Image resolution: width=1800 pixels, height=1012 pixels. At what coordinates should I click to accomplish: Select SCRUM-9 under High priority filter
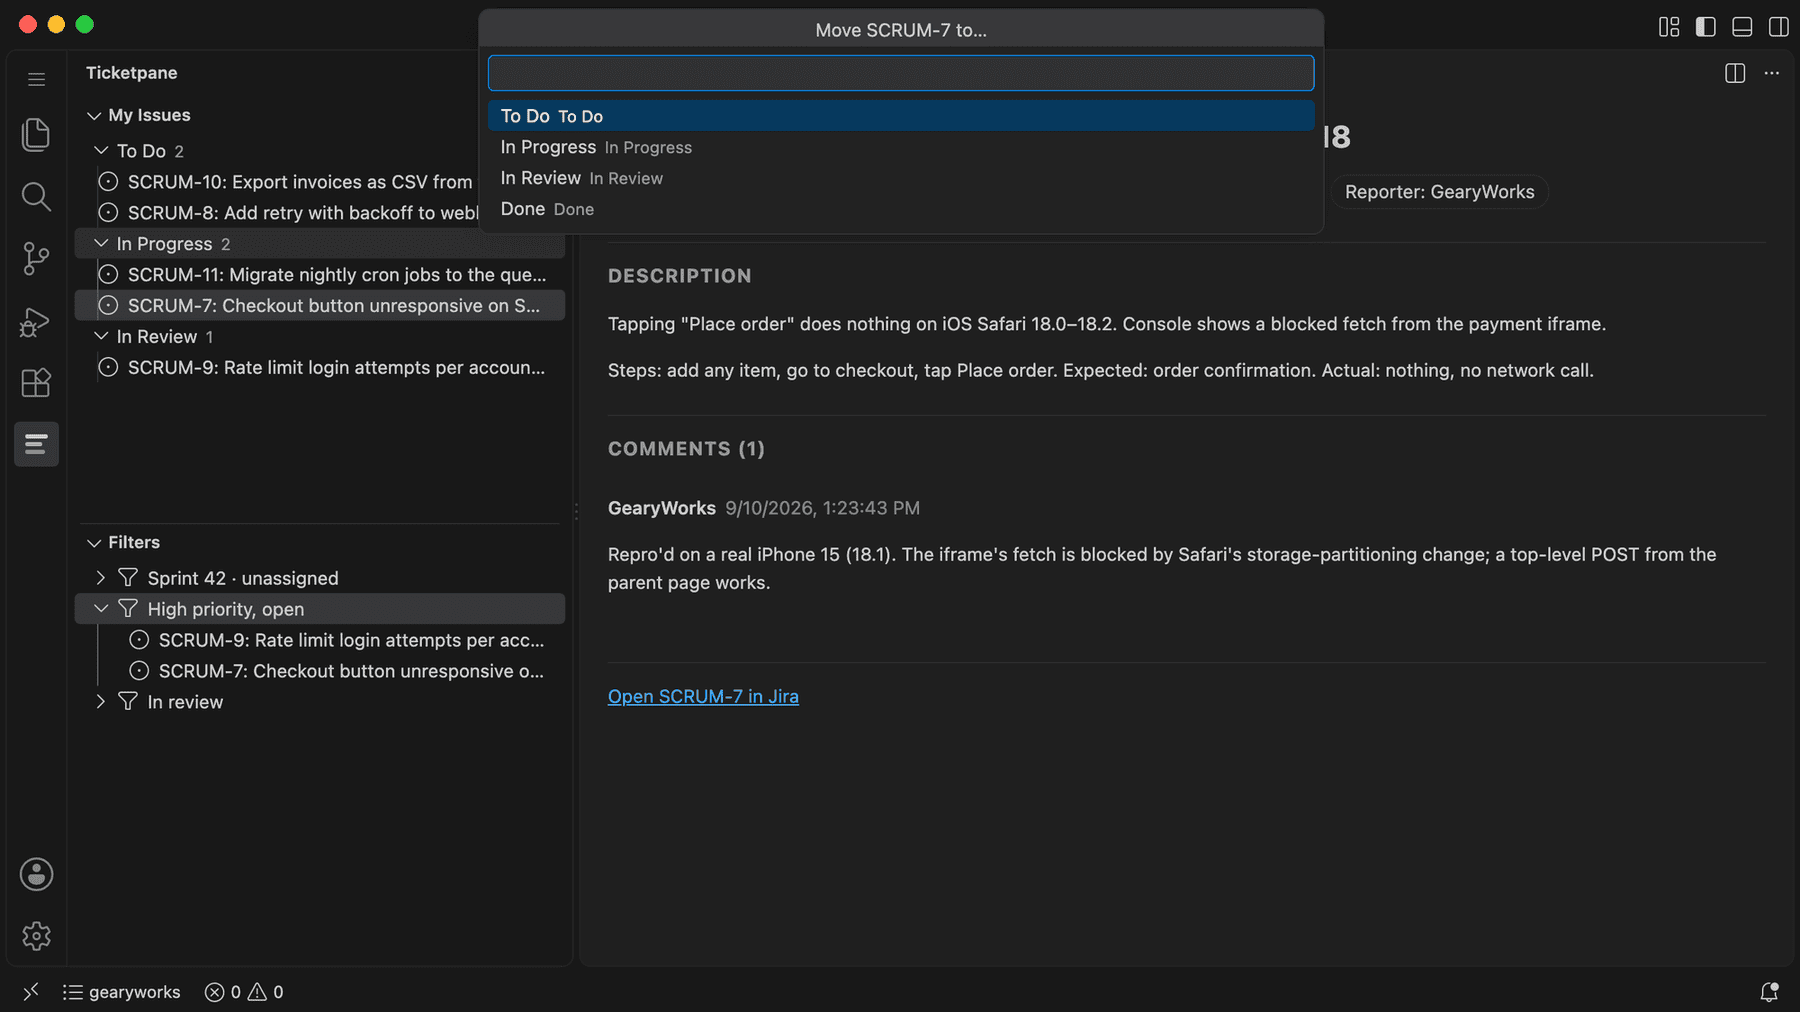[320, 640]
